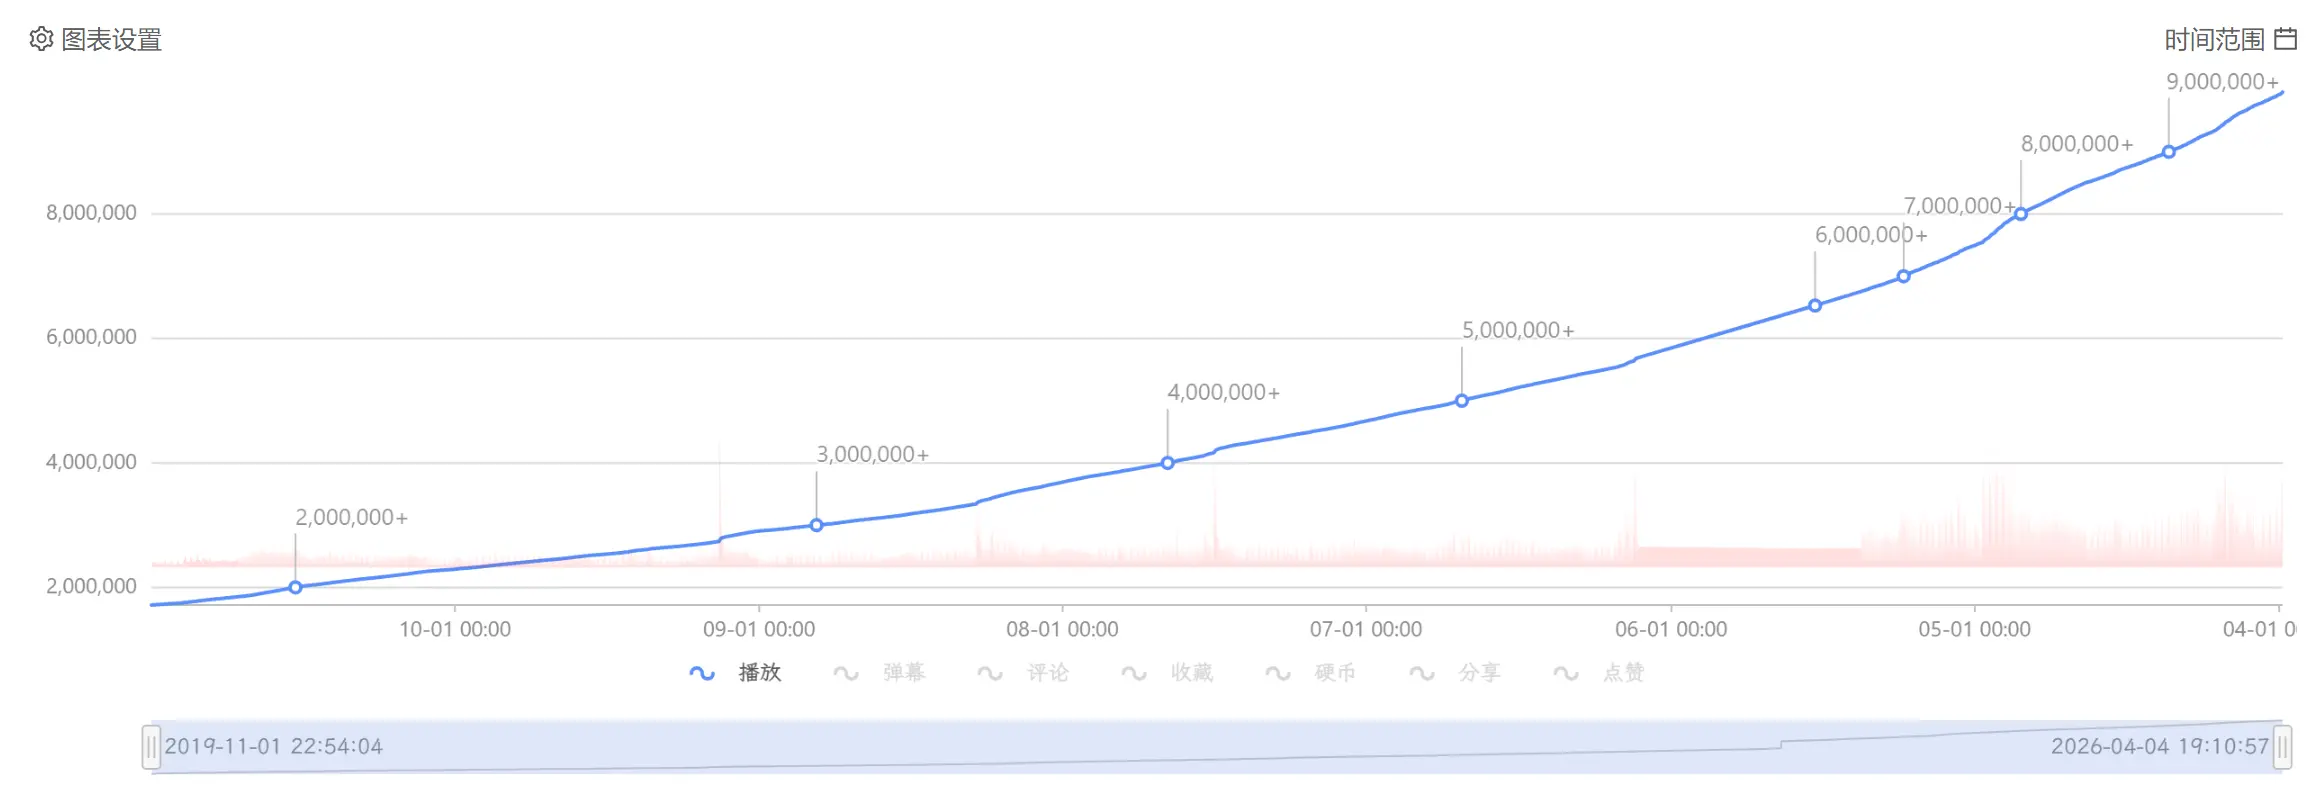Viewport: 2318px width, 789px height.
Task: Click the right zoom slider handle
Action: [x=2282, y=746]
